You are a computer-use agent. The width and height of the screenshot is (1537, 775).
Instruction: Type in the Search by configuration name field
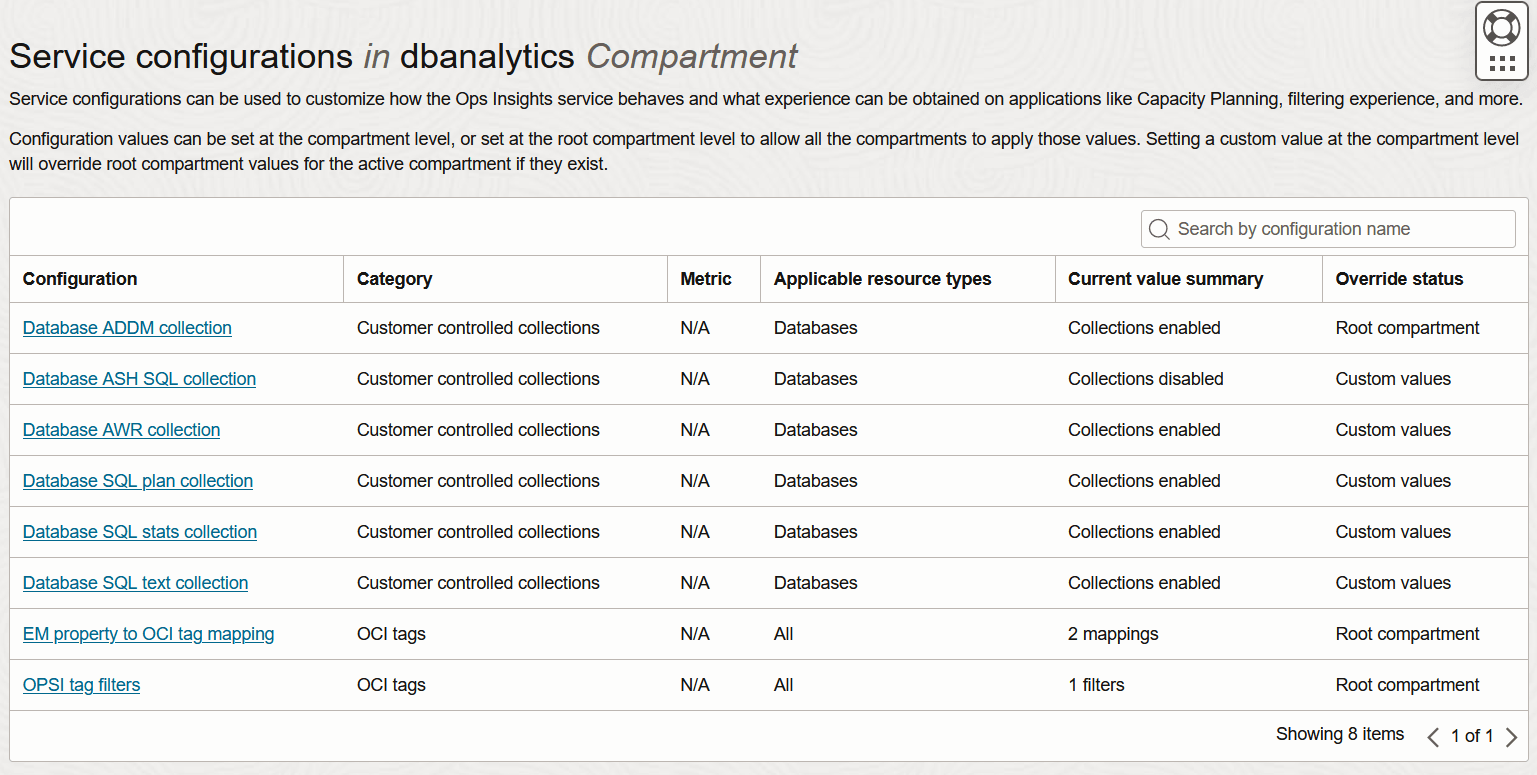coord(1340,229)
